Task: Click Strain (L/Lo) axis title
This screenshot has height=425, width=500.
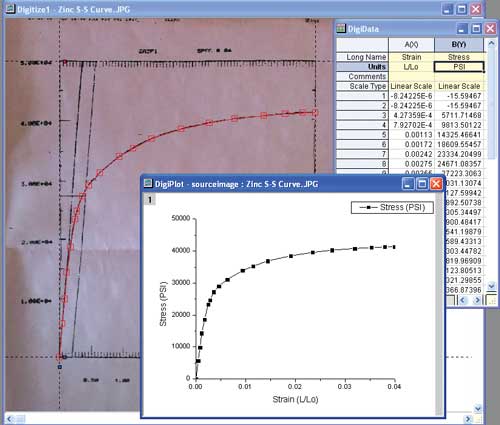Action: coord(295,399)
